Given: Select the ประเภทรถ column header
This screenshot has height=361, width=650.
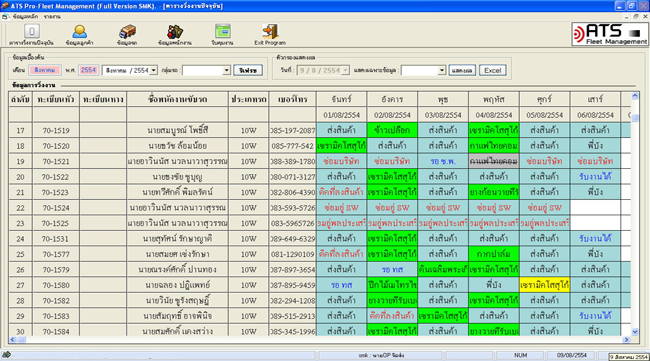Looking at the screenshot, I should pyautogui.click(x=249, y=99).
